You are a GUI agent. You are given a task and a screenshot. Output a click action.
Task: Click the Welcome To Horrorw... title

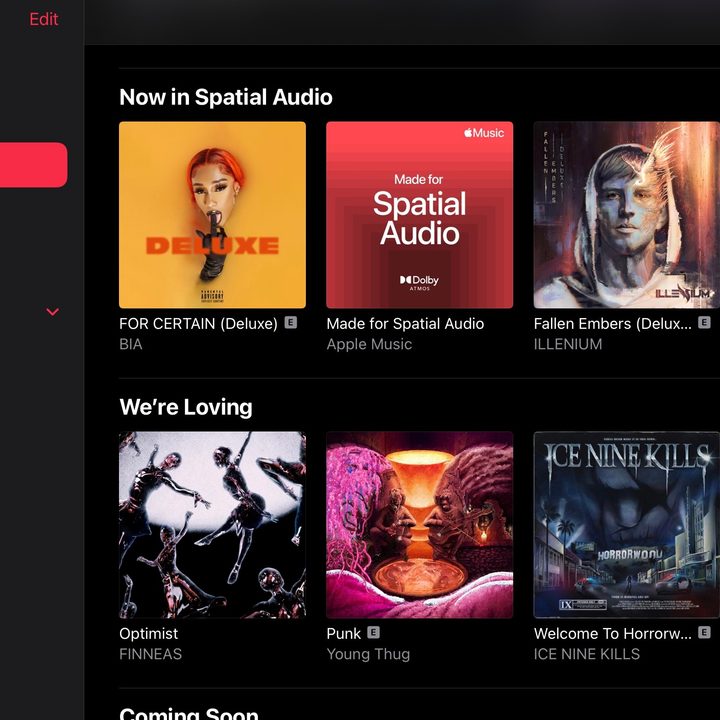pos(613,634)
